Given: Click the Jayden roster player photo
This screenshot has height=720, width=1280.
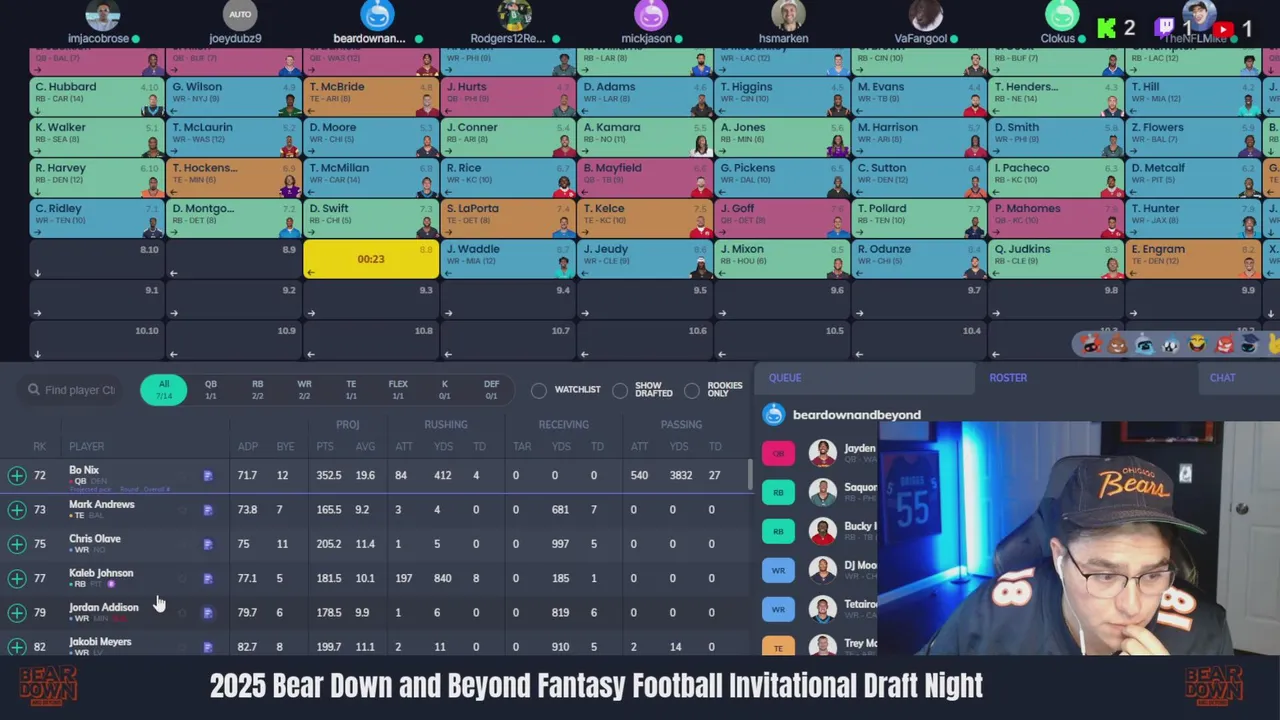Looking at the screenshot, I should [822, 453].
